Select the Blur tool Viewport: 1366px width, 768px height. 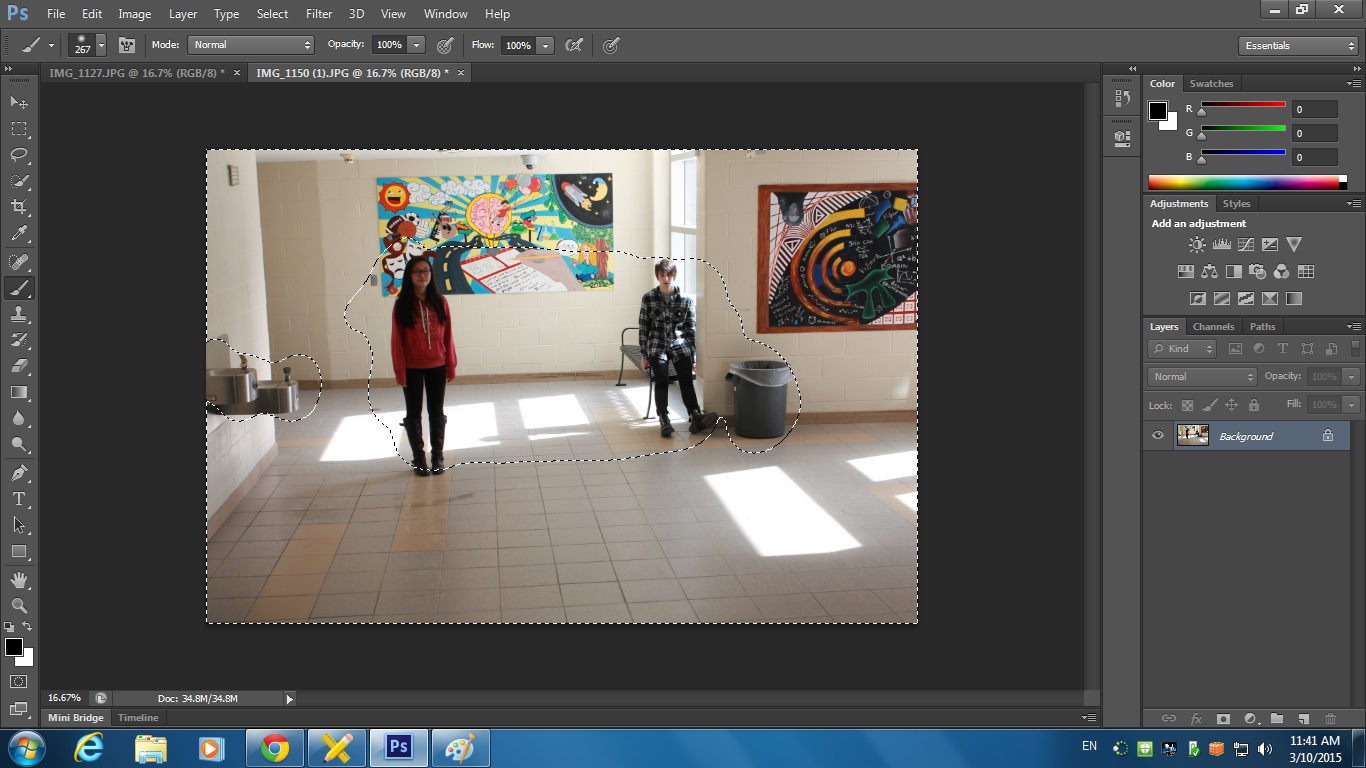click(19, 418)
